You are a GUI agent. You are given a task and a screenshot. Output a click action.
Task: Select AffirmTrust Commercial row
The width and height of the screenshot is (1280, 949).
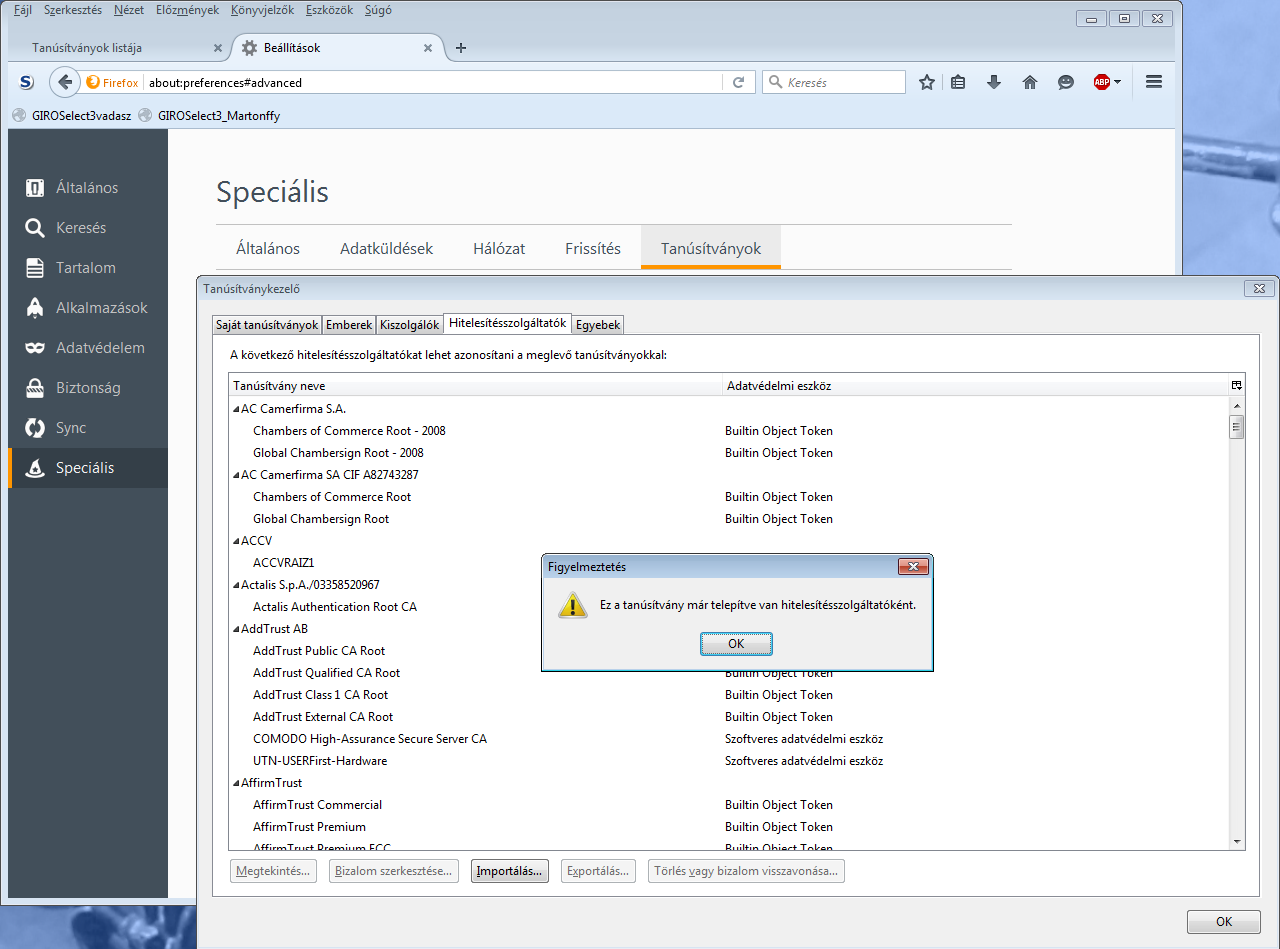pos(729,805)
